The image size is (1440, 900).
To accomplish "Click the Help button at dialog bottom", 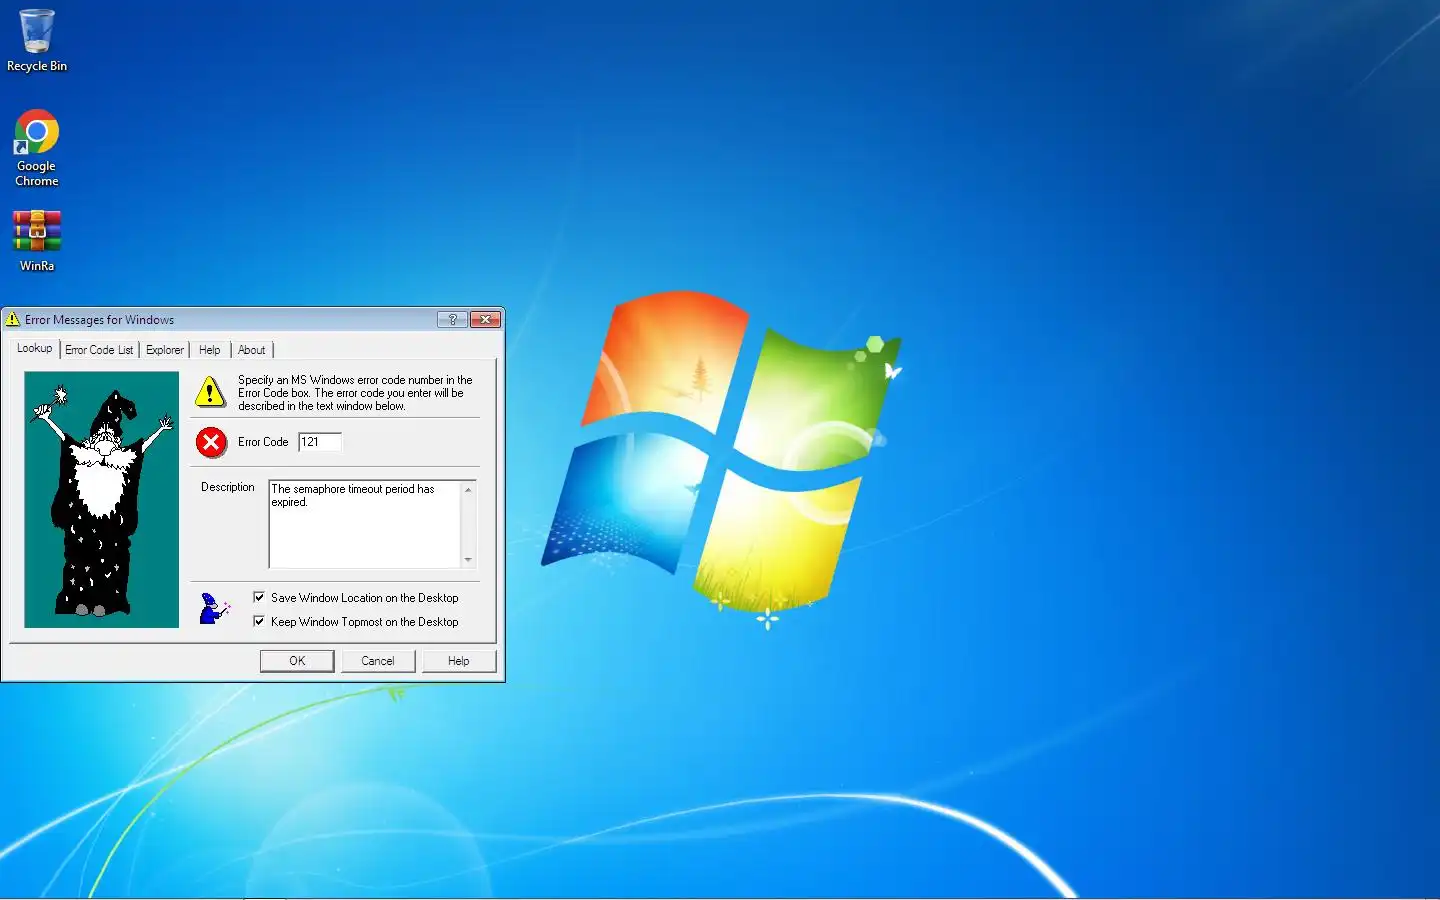I will point(459,661).
